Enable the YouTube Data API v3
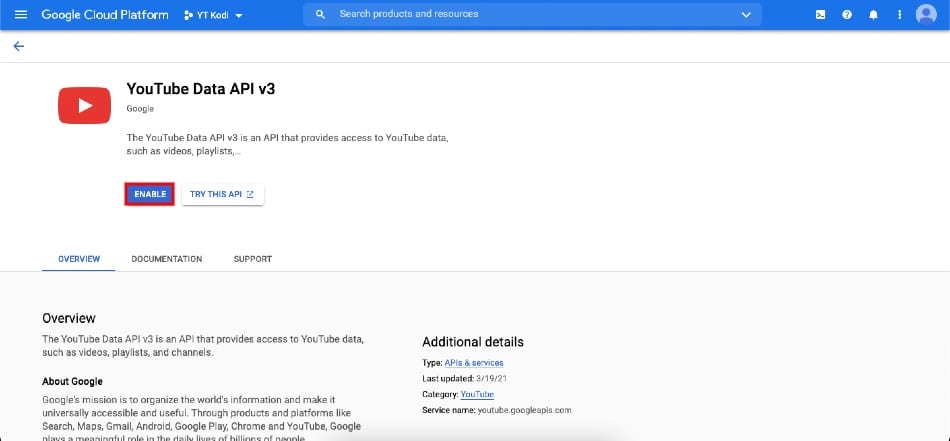 pos(150,194)
